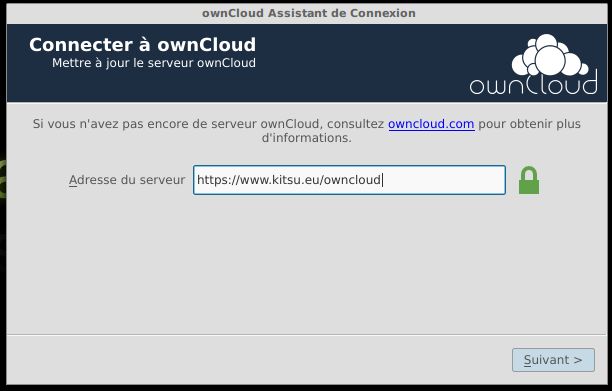Click the Suivant button

[553, 360]
